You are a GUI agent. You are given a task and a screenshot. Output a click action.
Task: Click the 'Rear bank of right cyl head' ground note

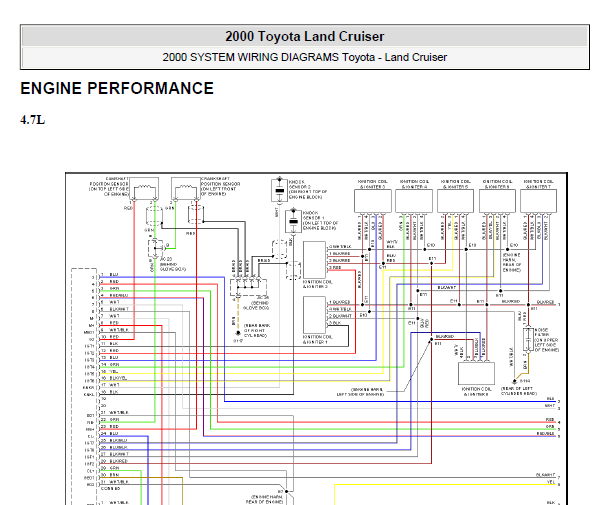[257, 330]
